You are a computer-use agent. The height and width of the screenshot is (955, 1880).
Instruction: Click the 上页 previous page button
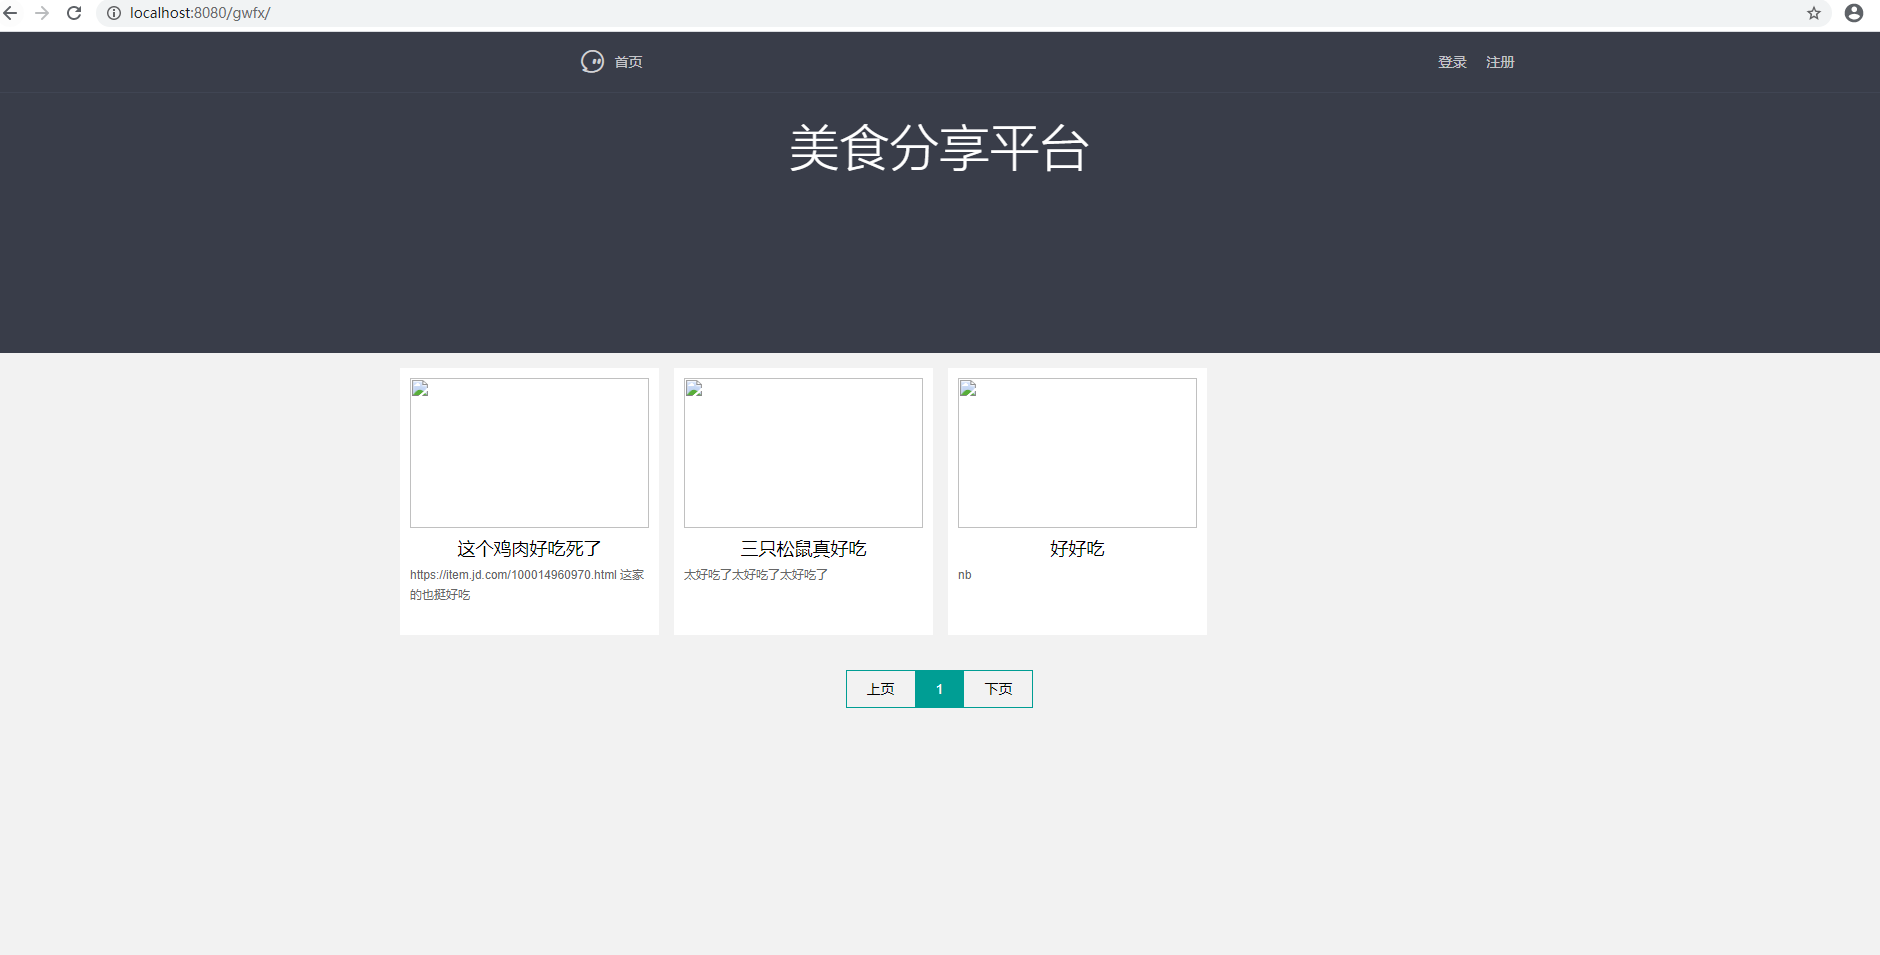coord(880,689)
